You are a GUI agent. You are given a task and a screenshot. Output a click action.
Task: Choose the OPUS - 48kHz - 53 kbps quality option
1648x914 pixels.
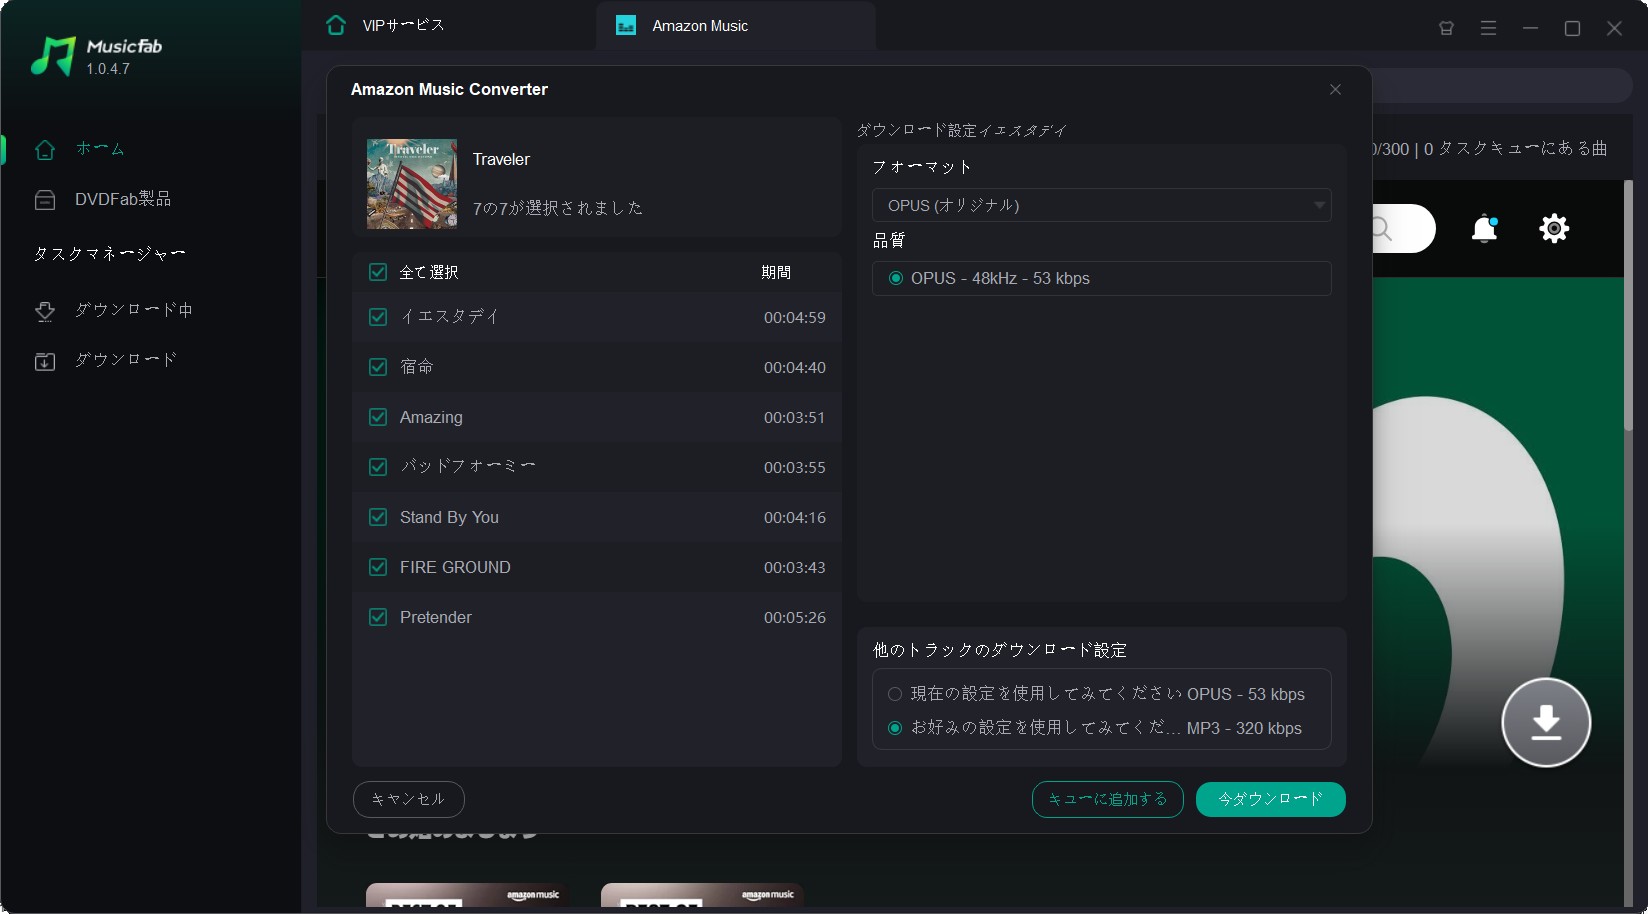point(897,279)
